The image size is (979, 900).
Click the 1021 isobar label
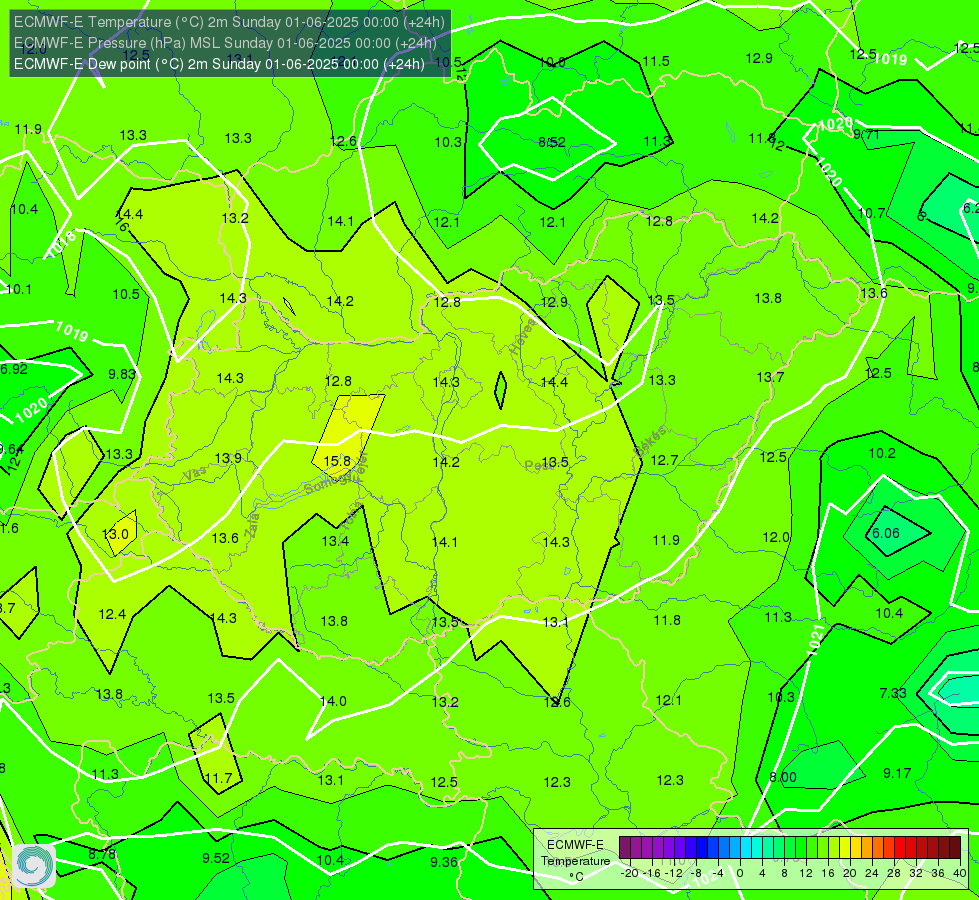pyautogui.click(x=817, y=639)
